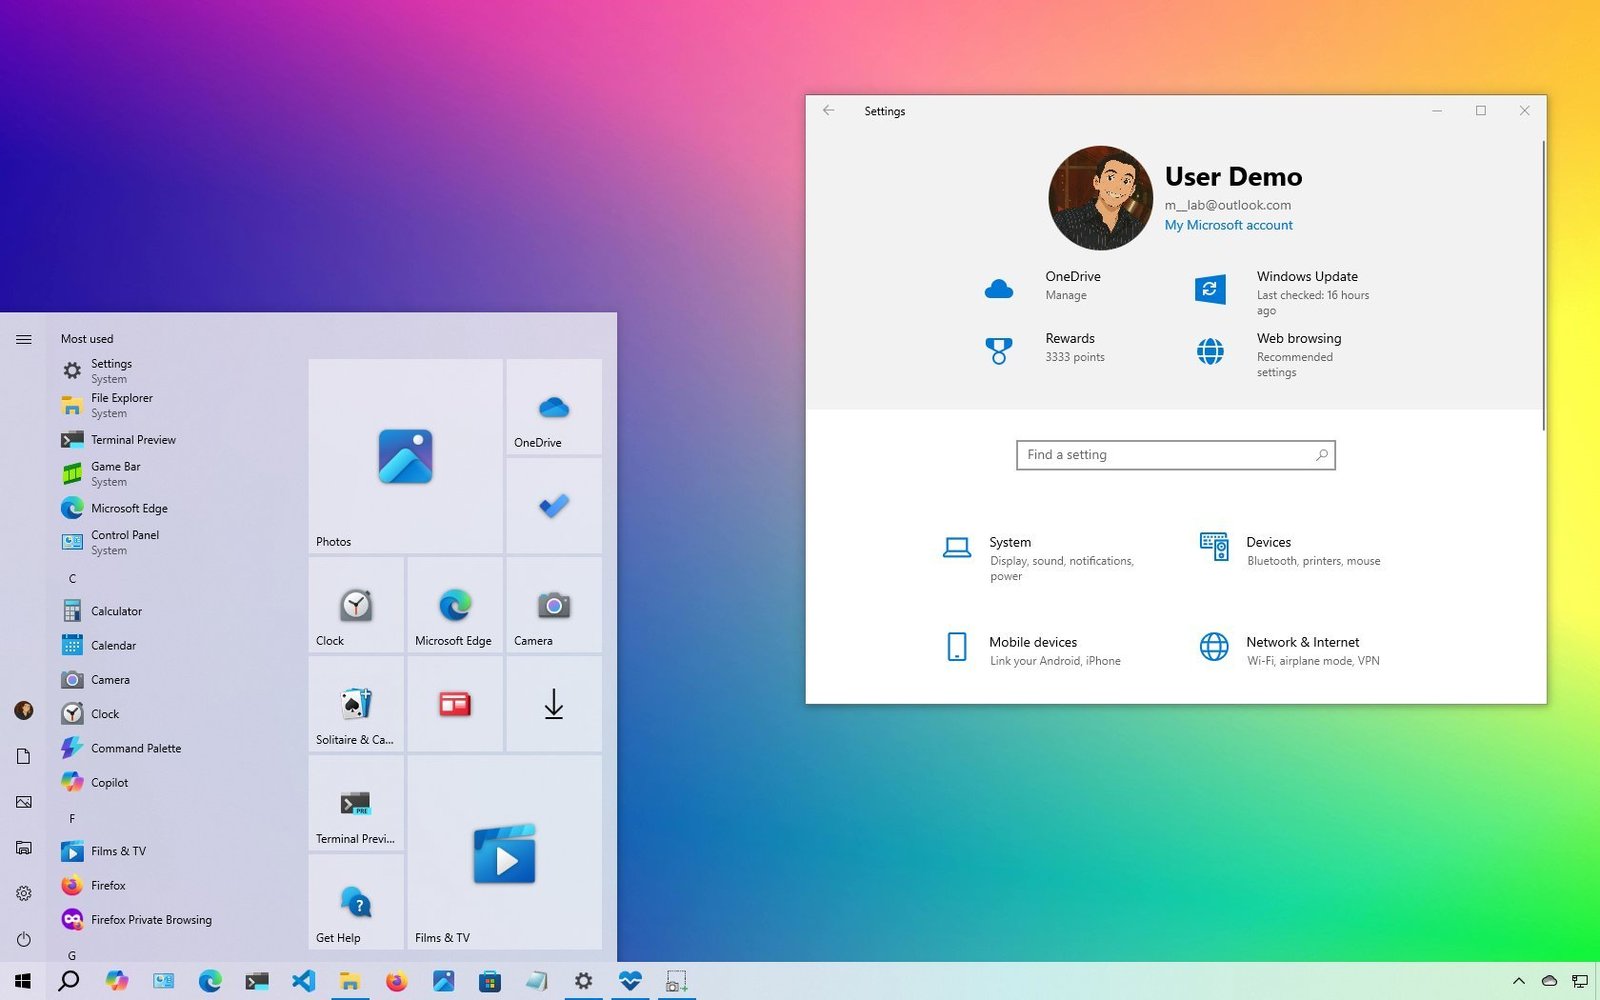Image resolution: width=1600 pixels, height=1000 pixels.
Task: Click Manage under OneDrive
Action: (1065, 295)
